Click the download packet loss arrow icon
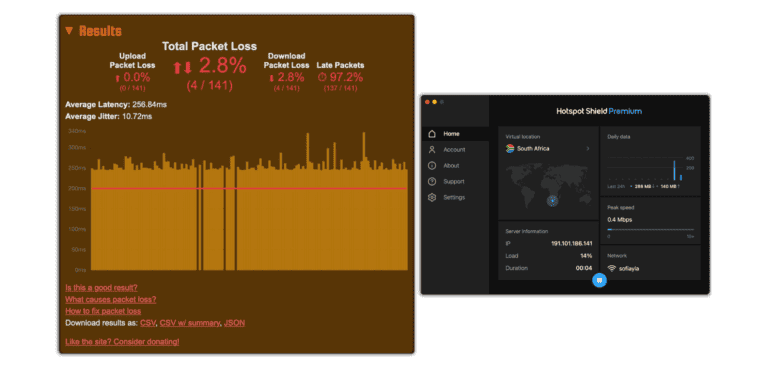 [x=271, y=77]
